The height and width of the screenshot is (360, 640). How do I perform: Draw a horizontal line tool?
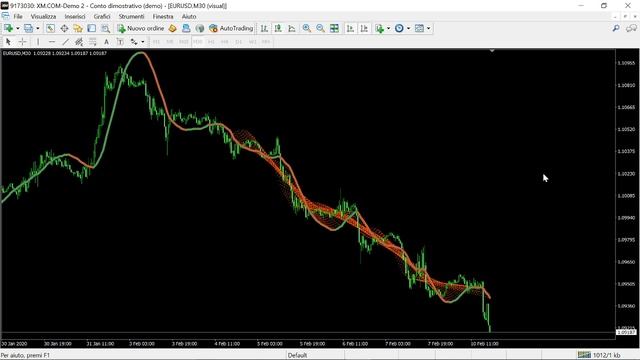(x=52, y=42)
